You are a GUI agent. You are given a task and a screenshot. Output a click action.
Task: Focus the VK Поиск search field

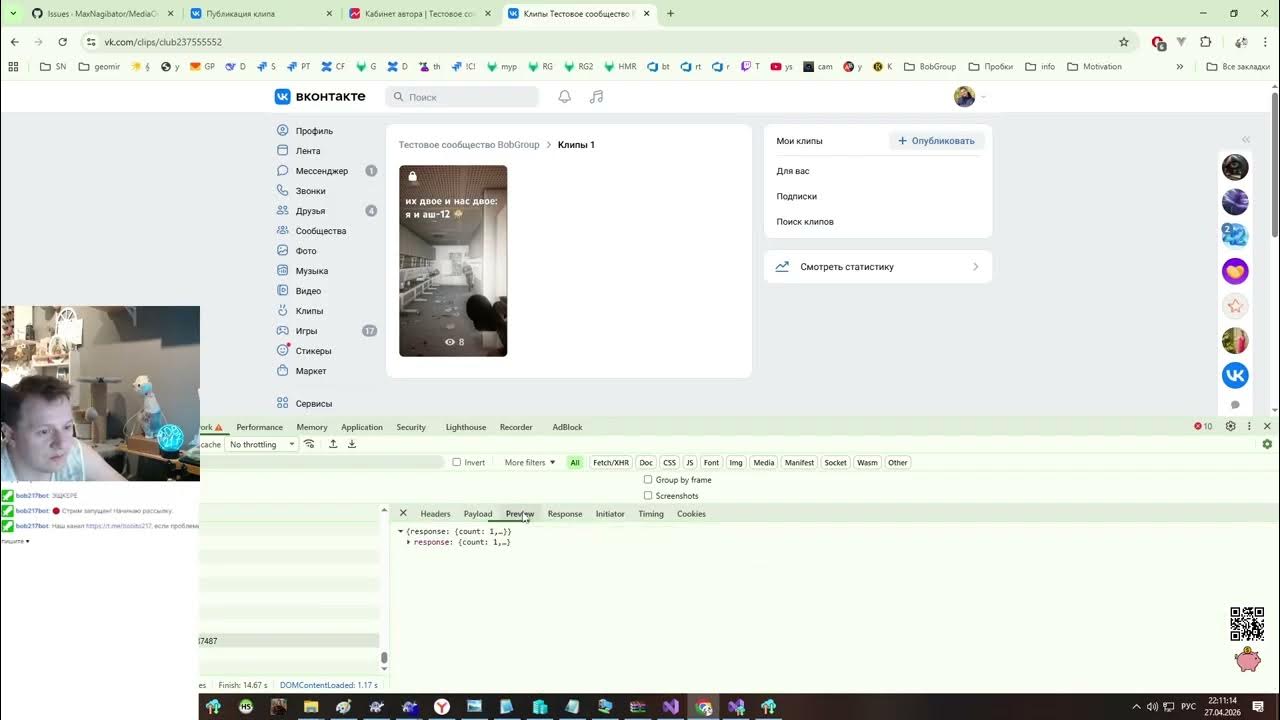click(462, 97)
